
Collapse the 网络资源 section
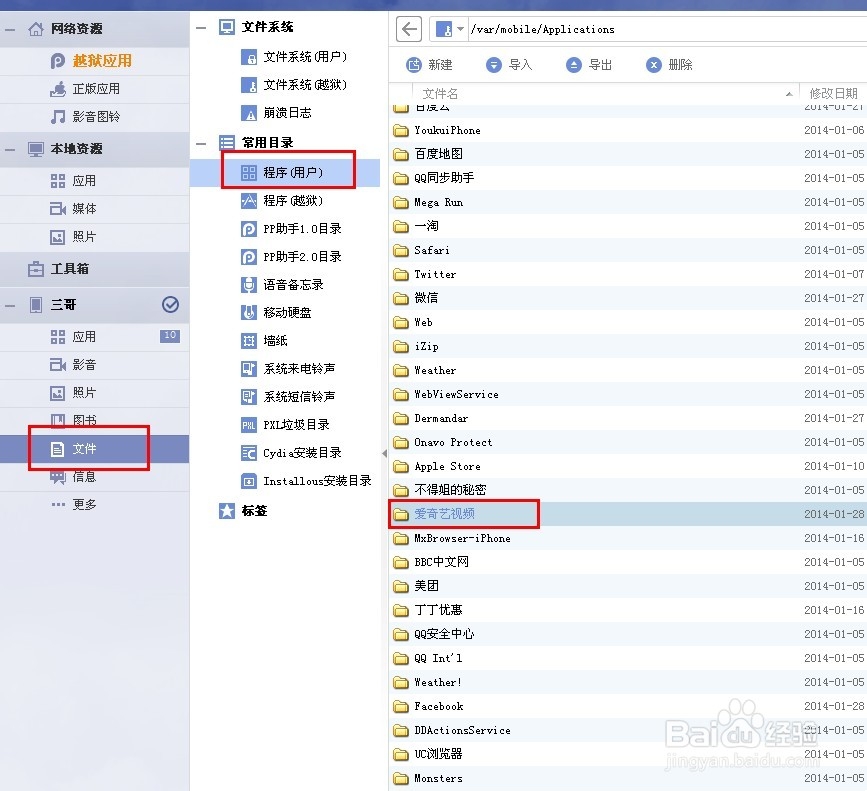(11, 29)
